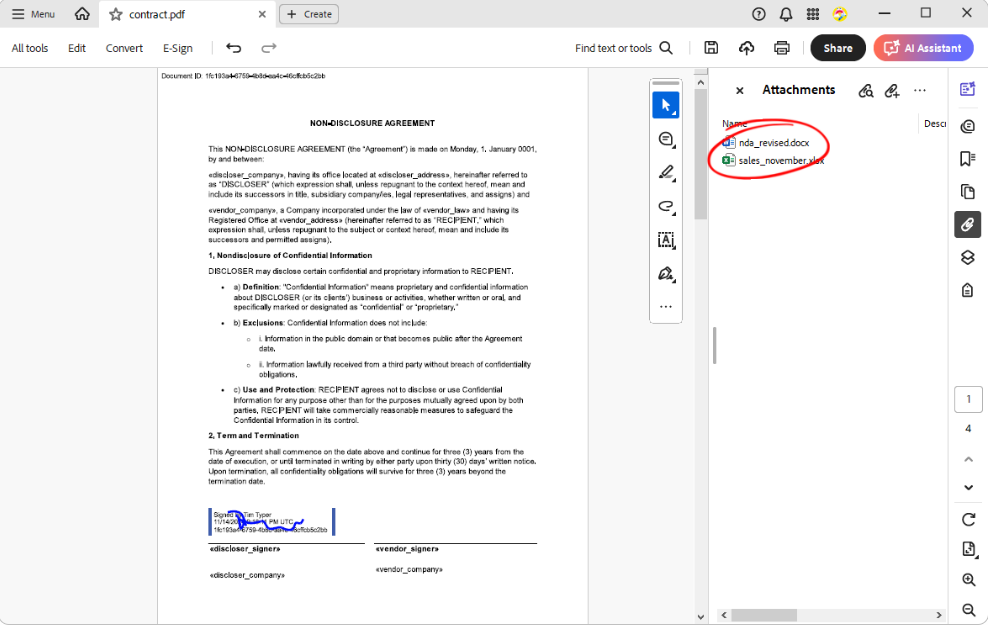
Task: Click the Share button
Action: (838, 48)
